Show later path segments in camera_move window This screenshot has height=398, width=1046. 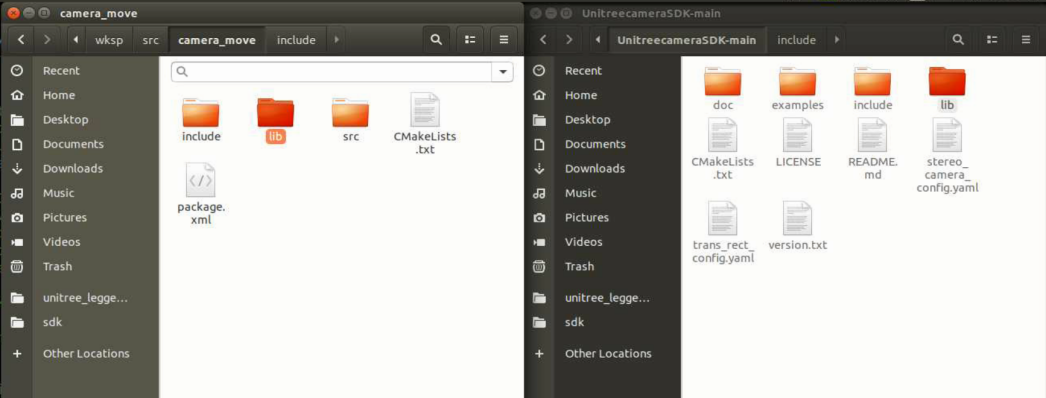point(336,40)
